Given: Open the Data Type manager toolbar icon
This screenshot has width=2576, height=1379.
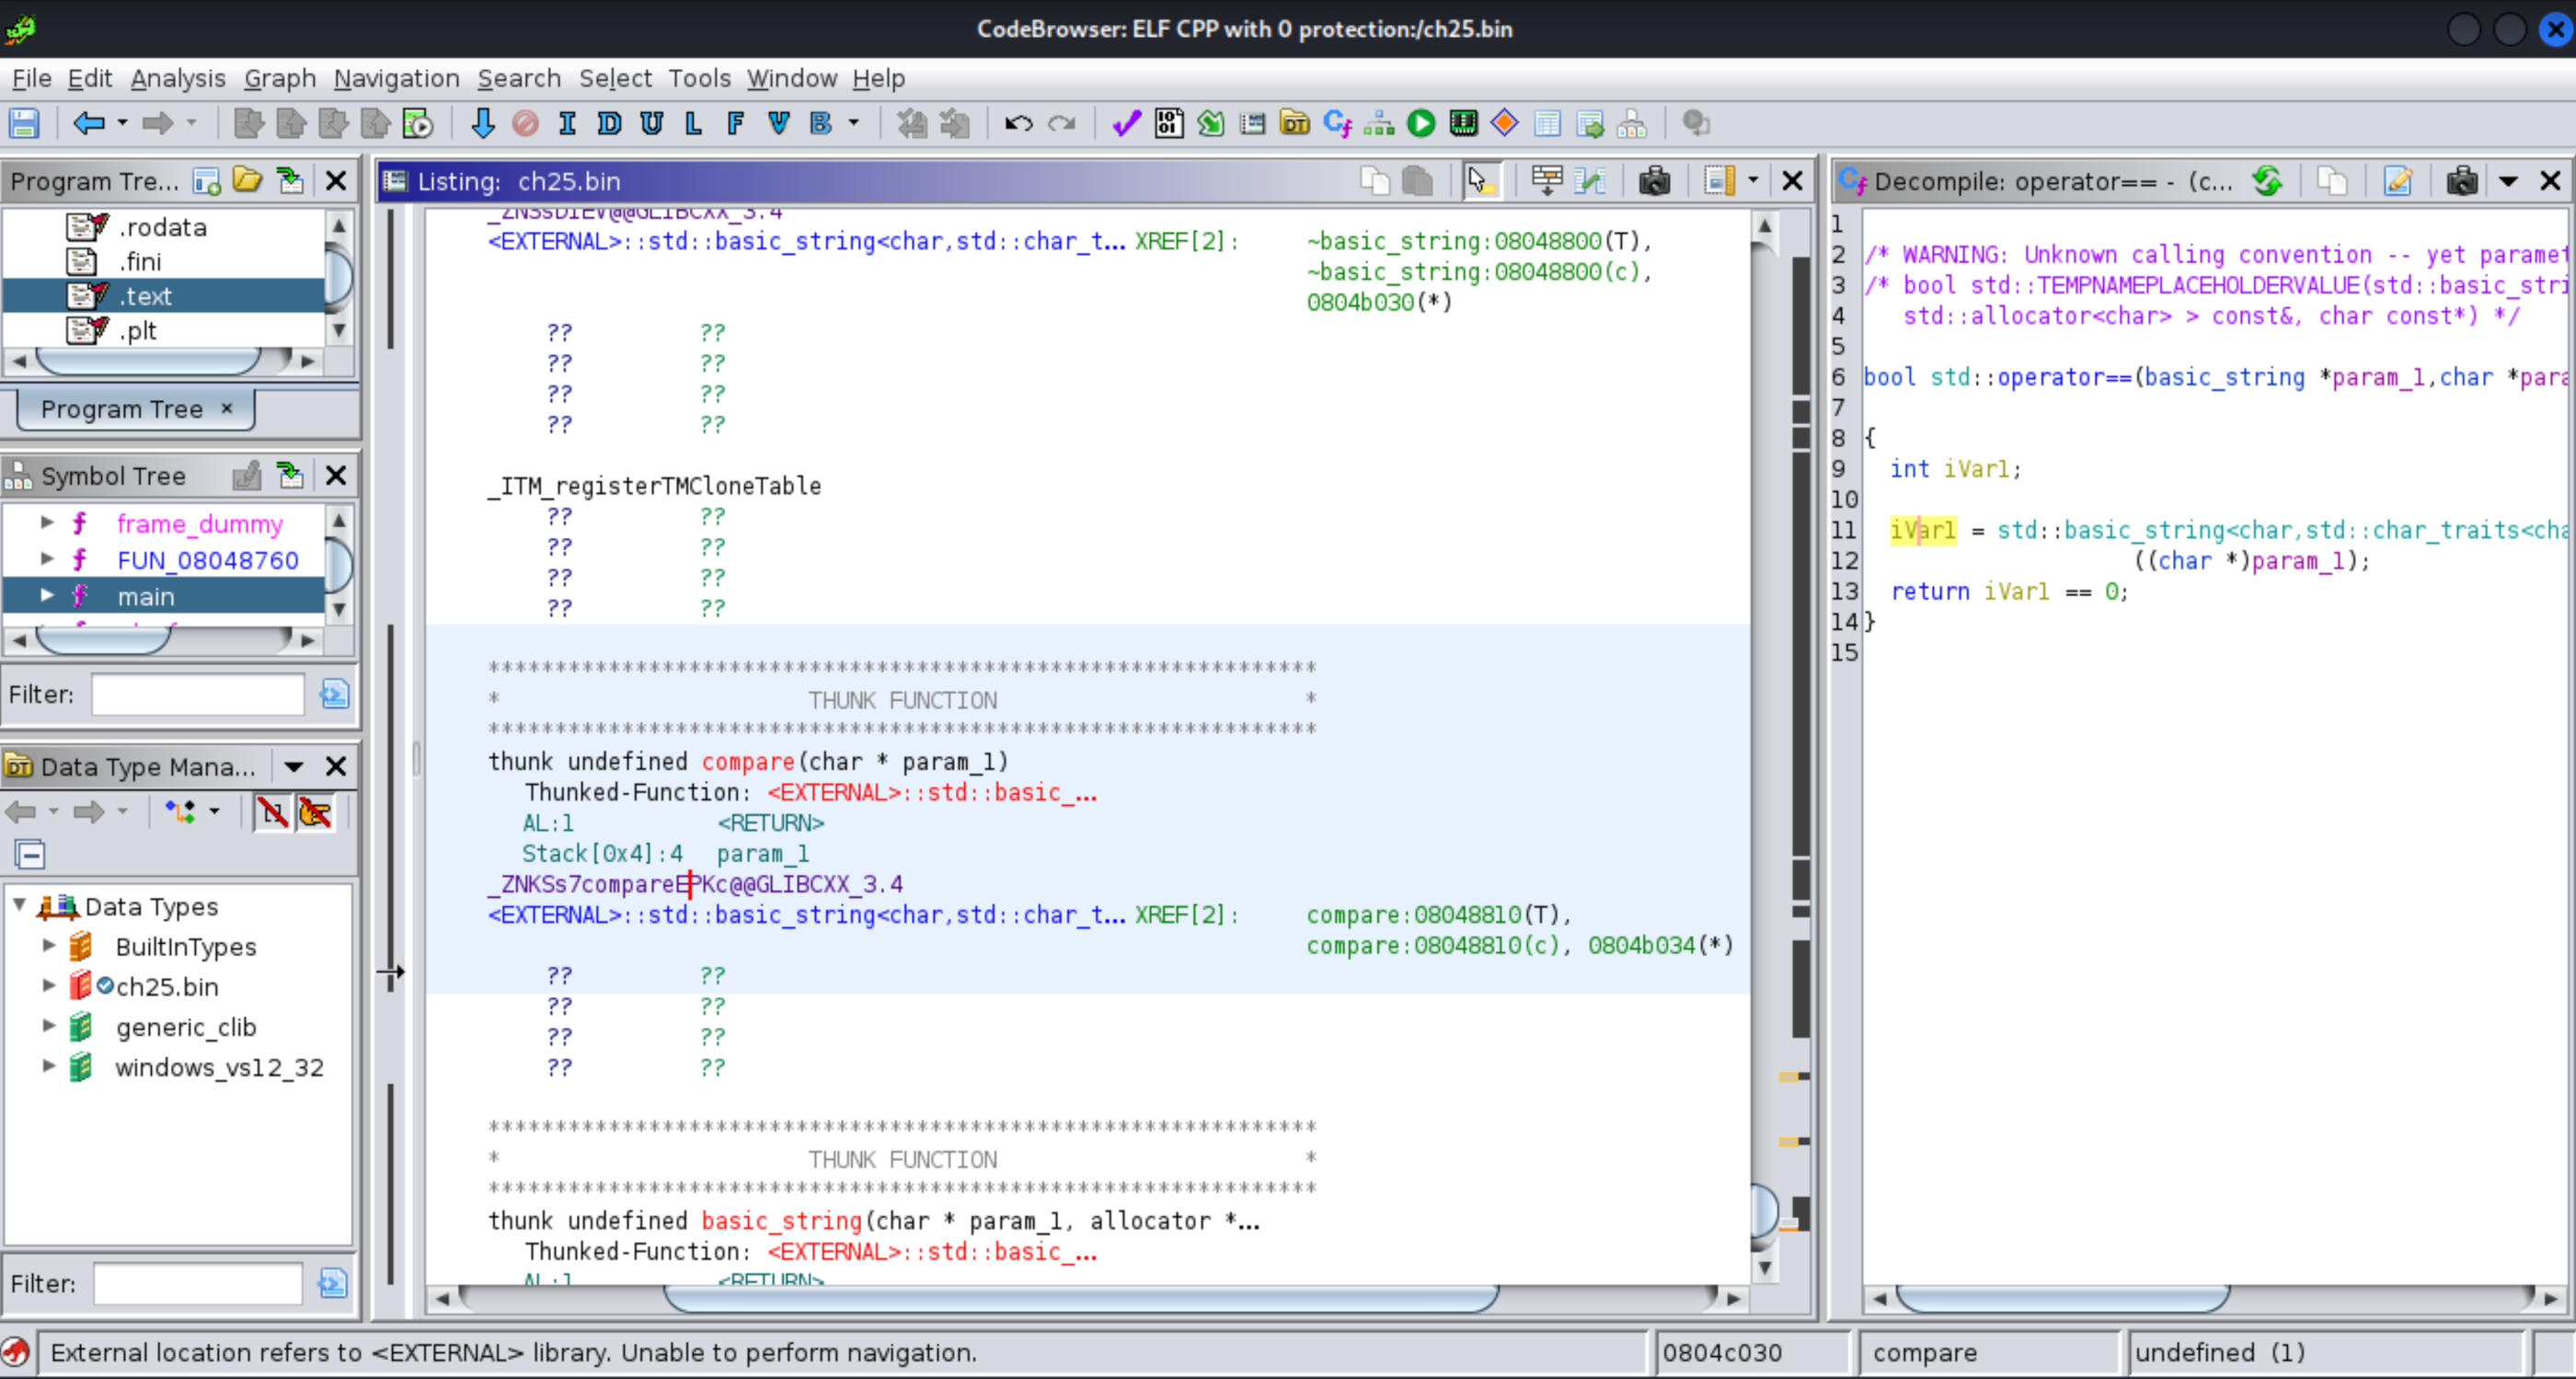Looking at the screenshot, I should click(x=1294, y=123).
